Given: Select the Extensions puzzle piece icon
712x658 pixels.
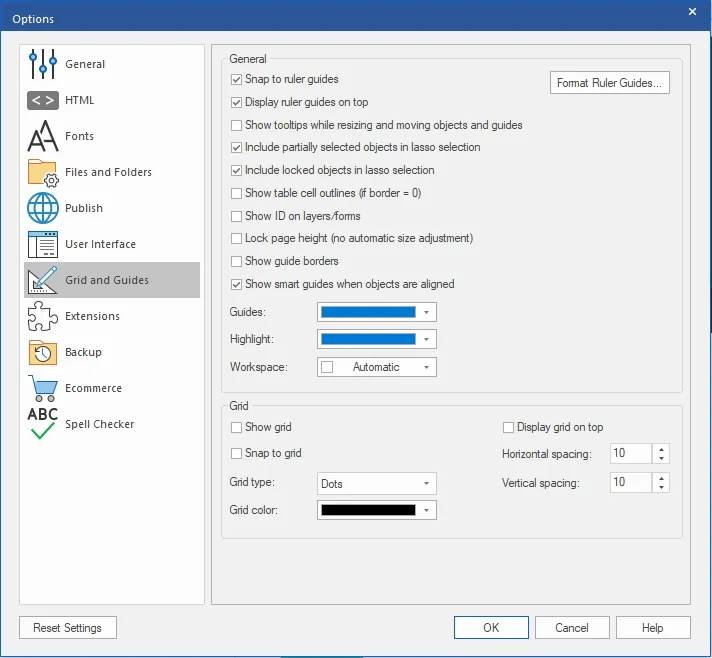Looking at the screenshot, I should click(43, 316).
